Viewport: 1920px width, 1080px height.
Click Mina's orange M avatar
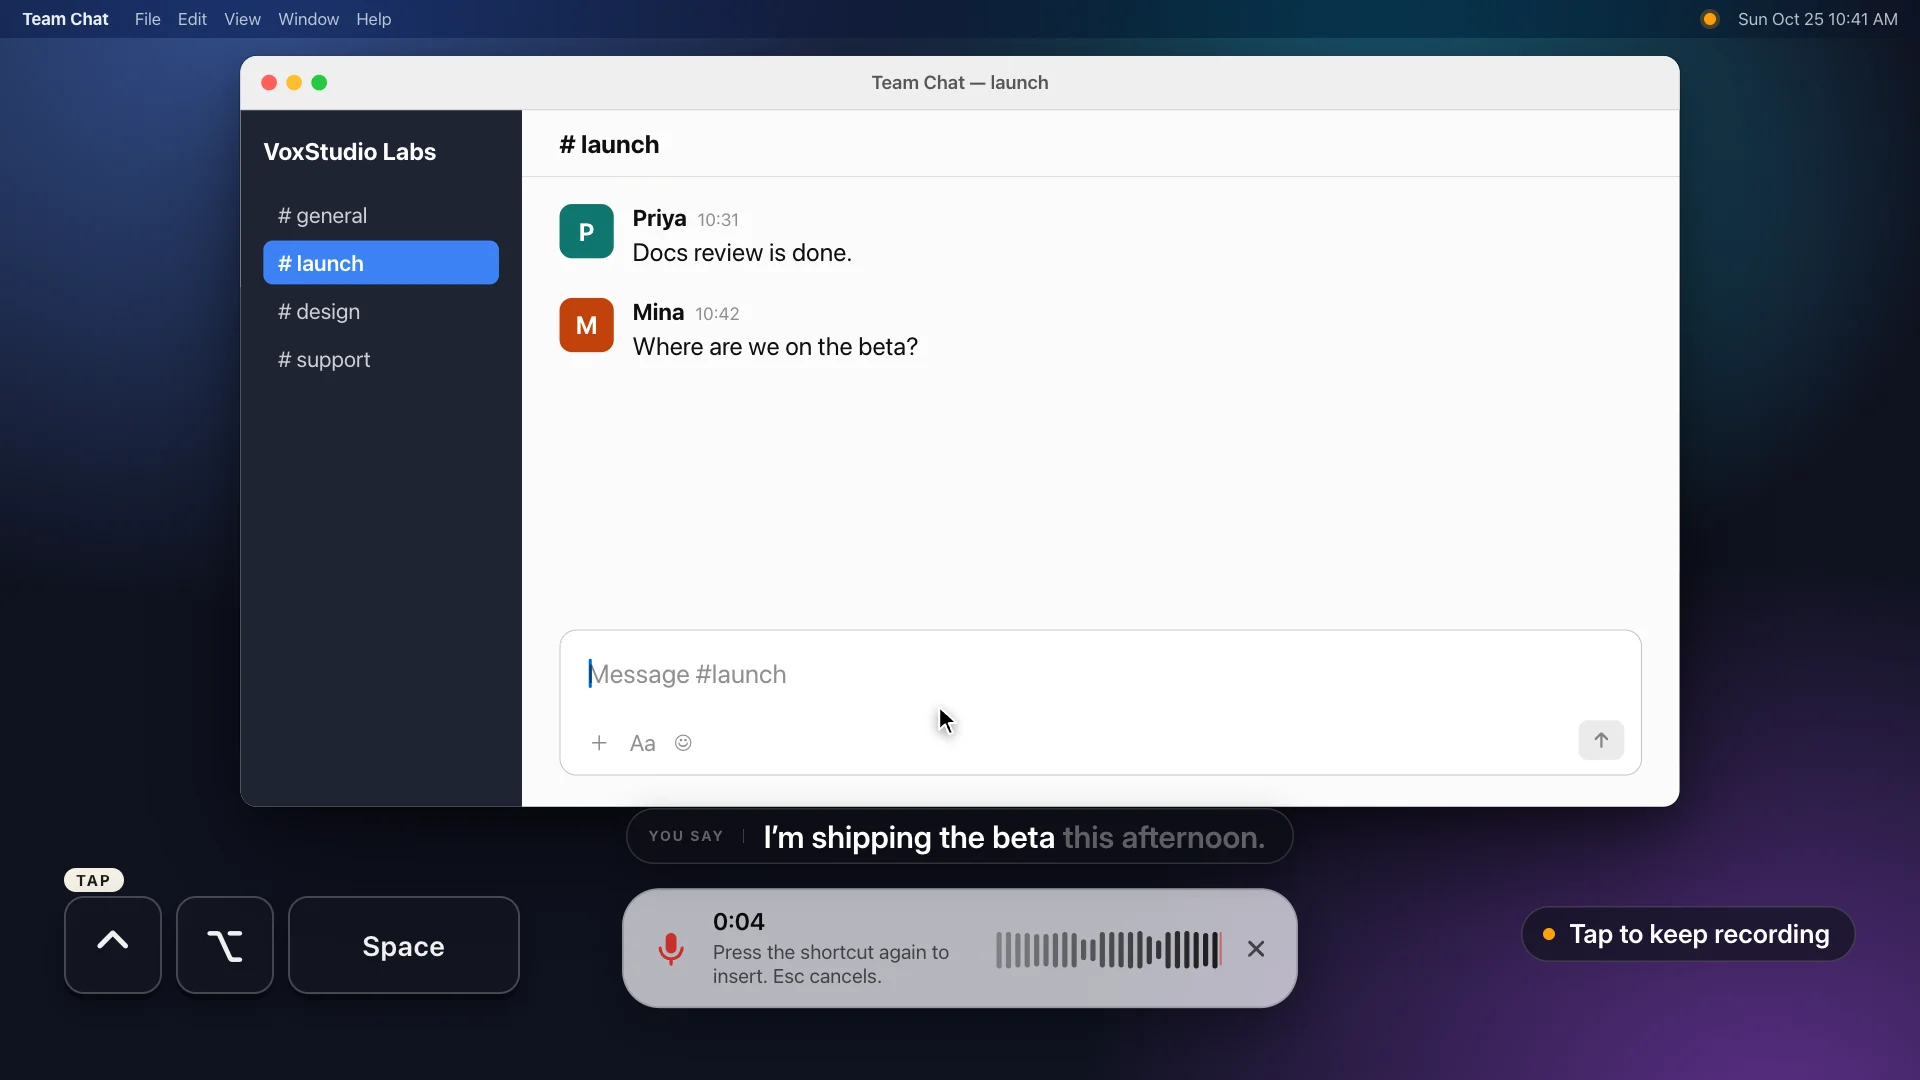pos(586,325)
